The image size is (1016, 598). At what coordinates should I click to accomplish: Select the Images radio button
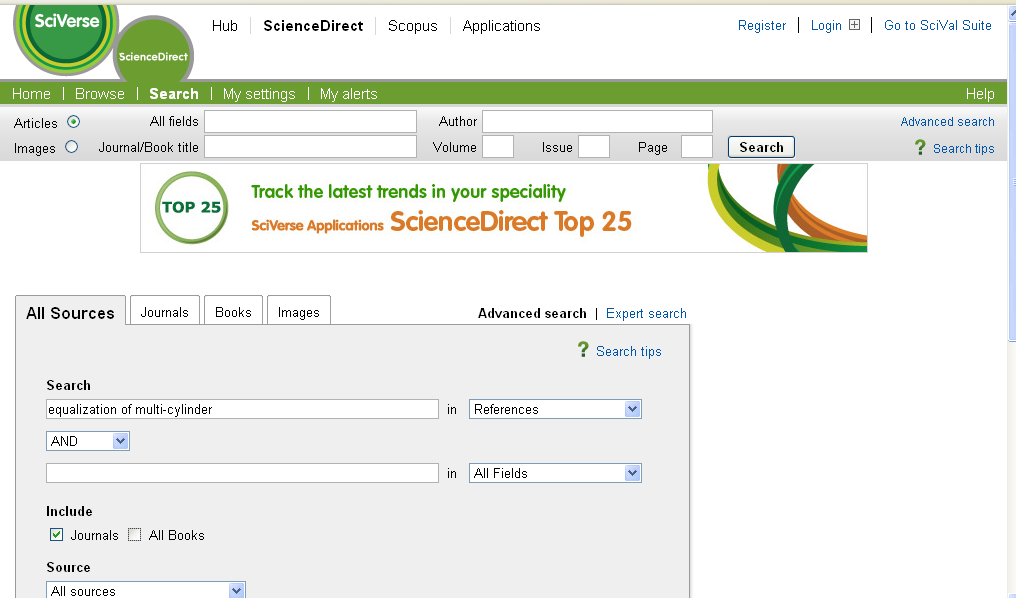[71, 147]
